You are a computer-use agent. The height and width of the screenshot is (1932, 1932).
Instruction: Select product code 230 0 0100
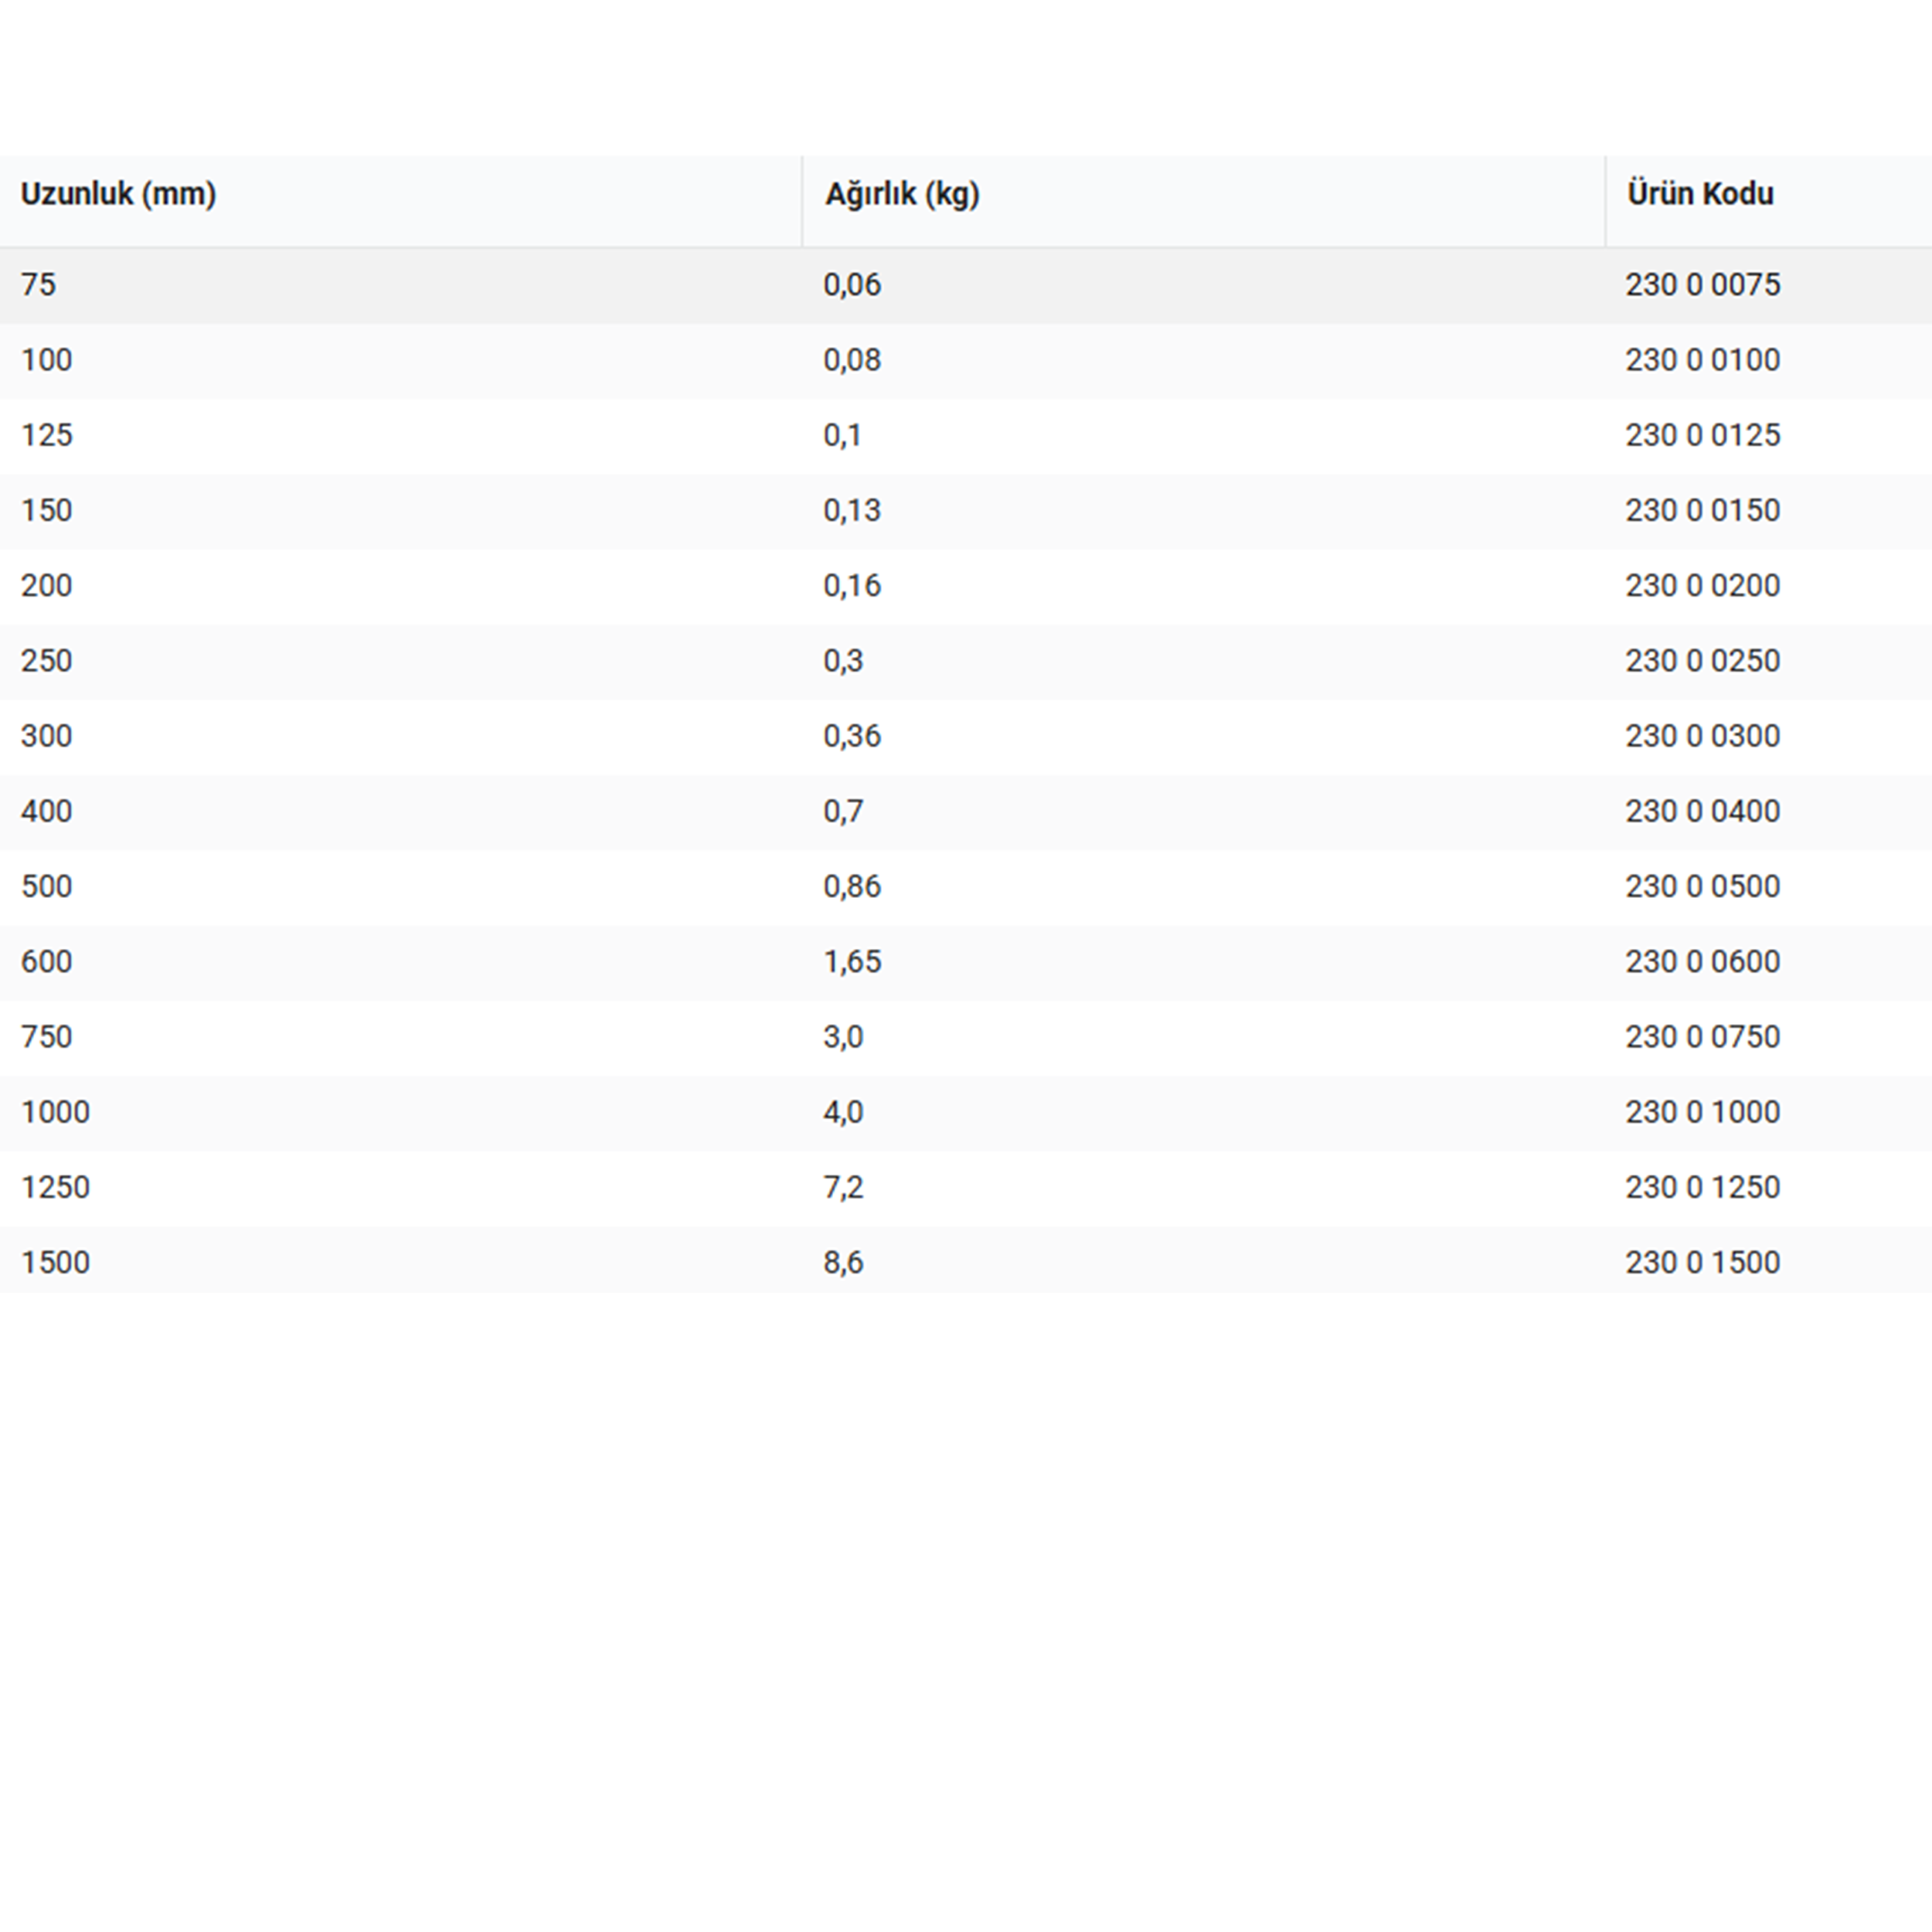(1702, 360)
